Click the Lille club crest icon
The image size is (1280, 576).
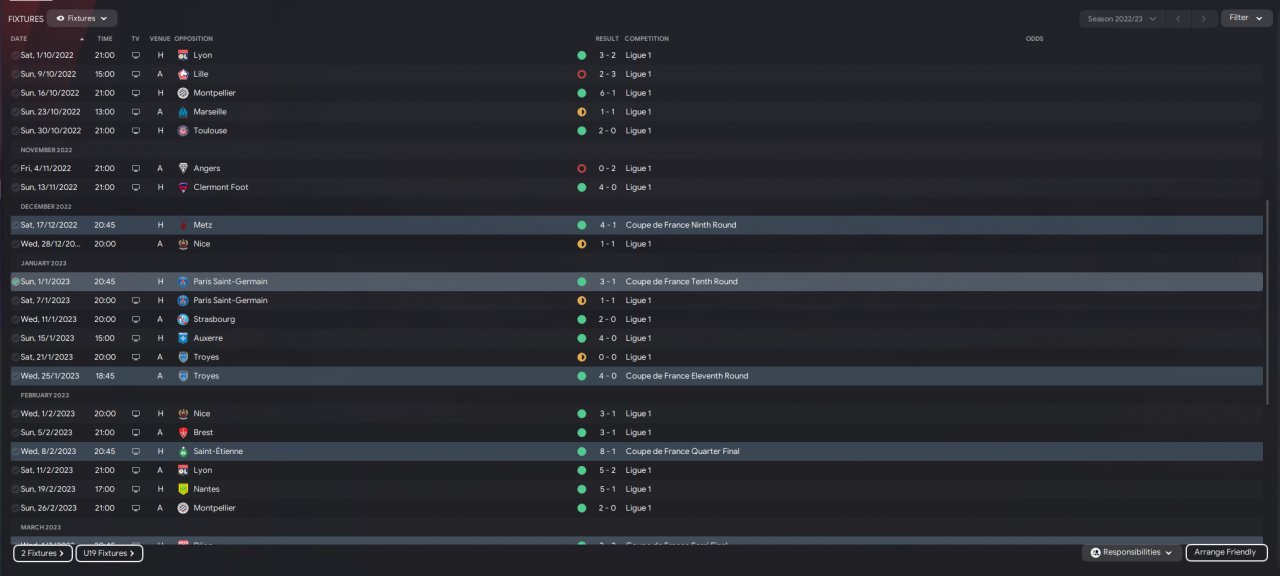pyautogui.click(x=183, y=74)
